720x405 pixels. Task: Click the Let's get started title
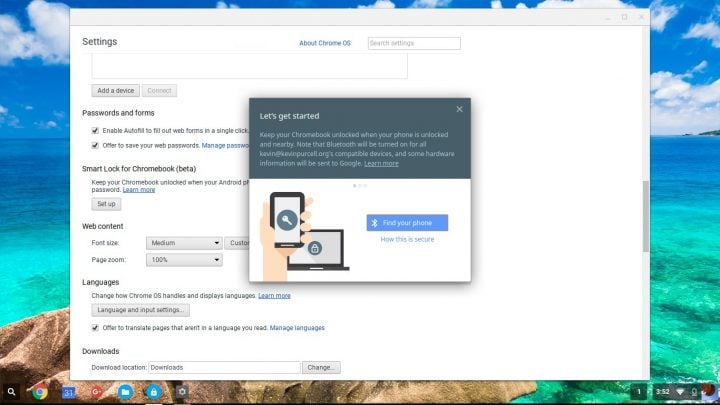pos(289,116)
